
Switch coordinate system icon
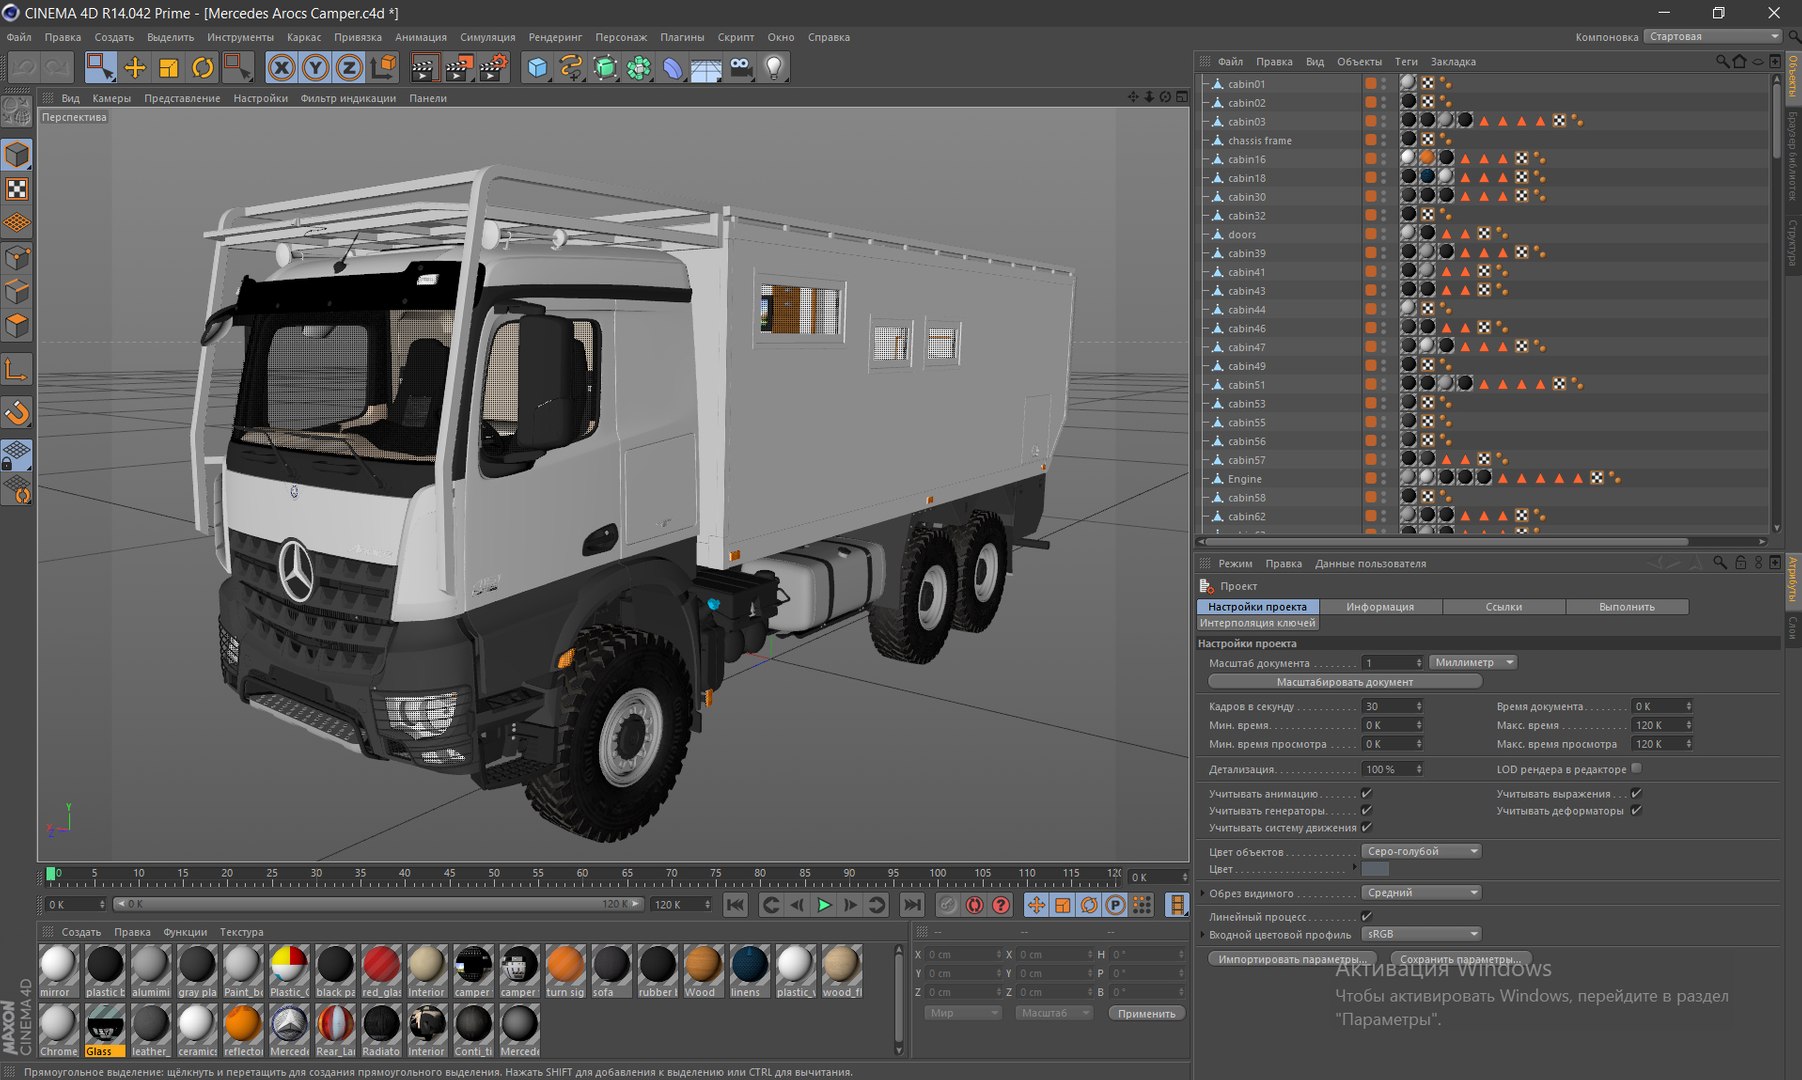pos(383,67)
